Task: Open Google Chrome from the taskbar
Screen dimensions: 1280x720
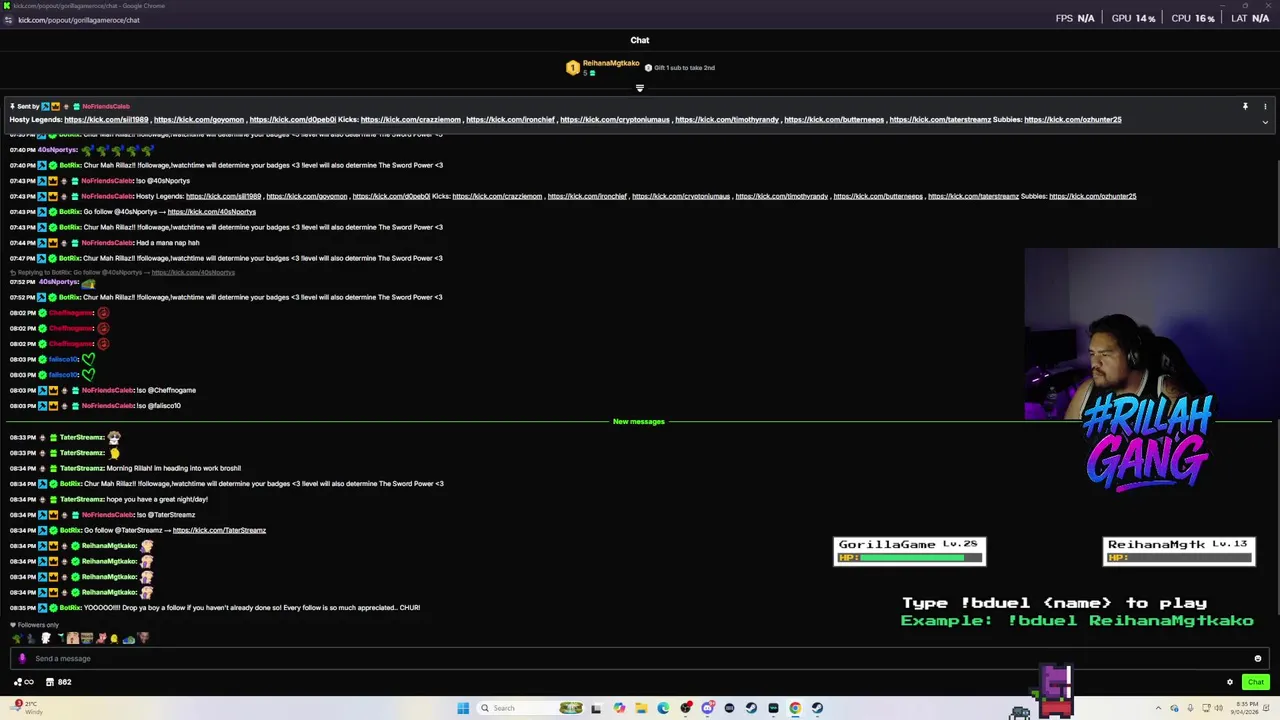Action: tap(795, 708)
